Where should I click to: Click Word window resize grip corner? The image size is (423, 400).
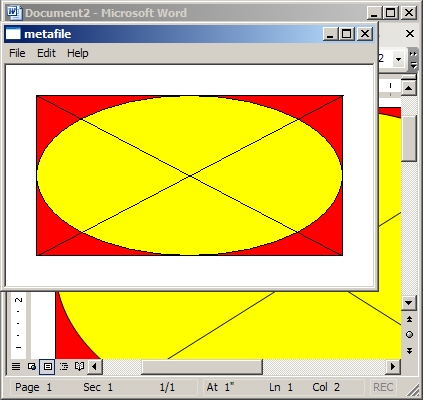coord(413,389)
